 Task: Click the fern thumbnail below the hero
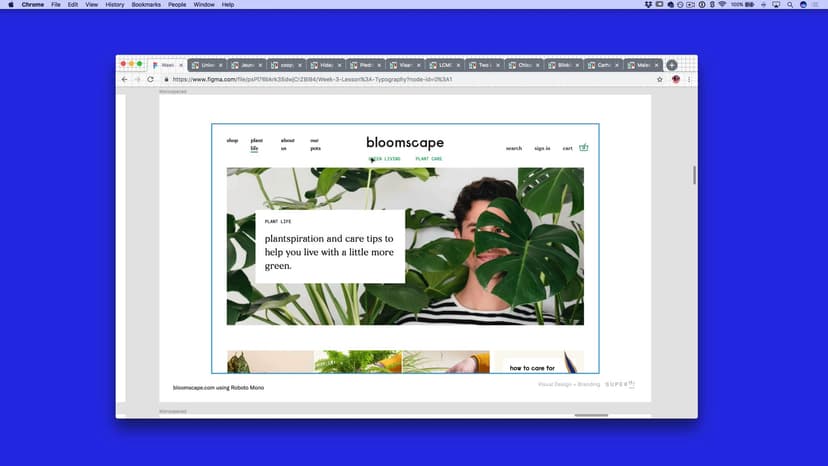tap(358, 361)
